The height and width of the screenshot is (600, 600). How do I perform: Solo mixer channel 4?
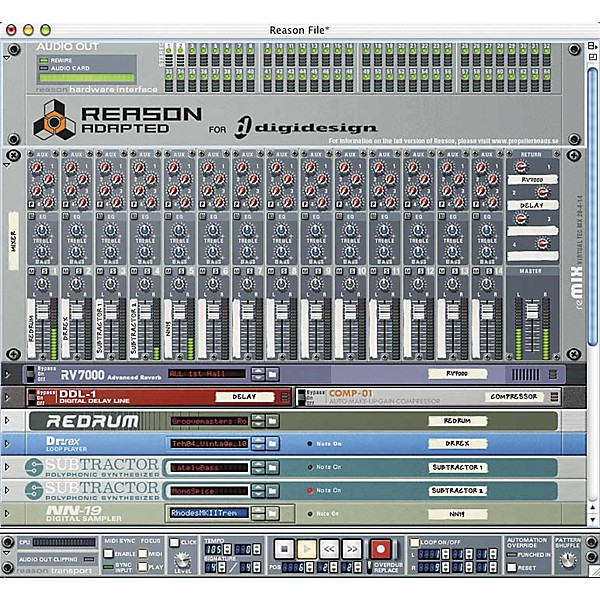click(147, 271)
